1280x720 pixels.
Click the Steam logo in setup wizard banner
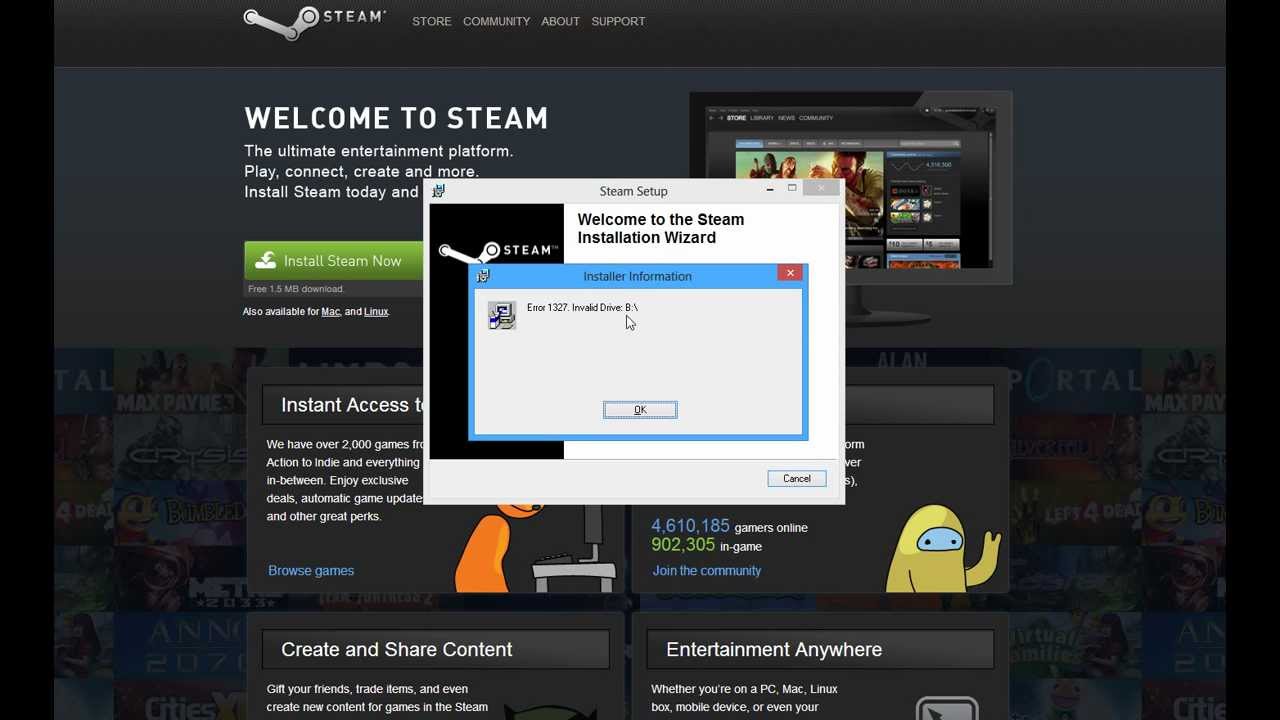pyautogui.click(x=498, y=251)
